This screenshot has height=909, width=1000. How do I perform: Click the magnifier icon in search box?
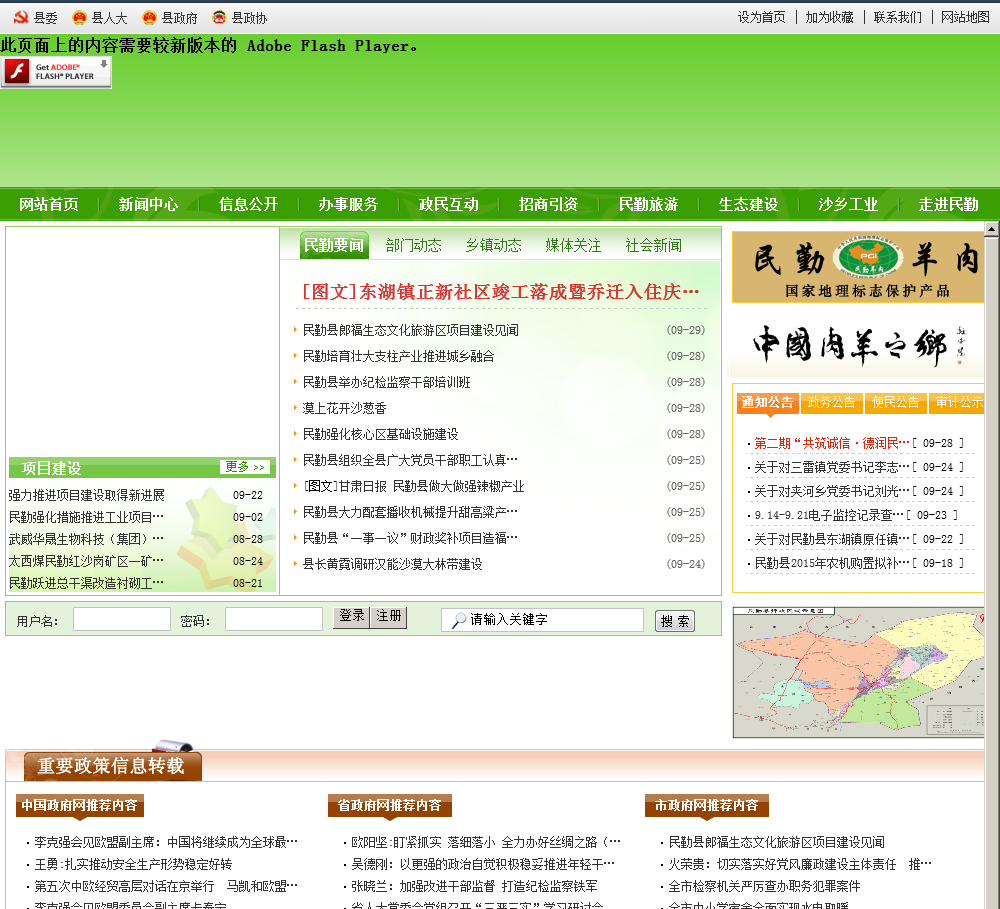pos(458,621)
